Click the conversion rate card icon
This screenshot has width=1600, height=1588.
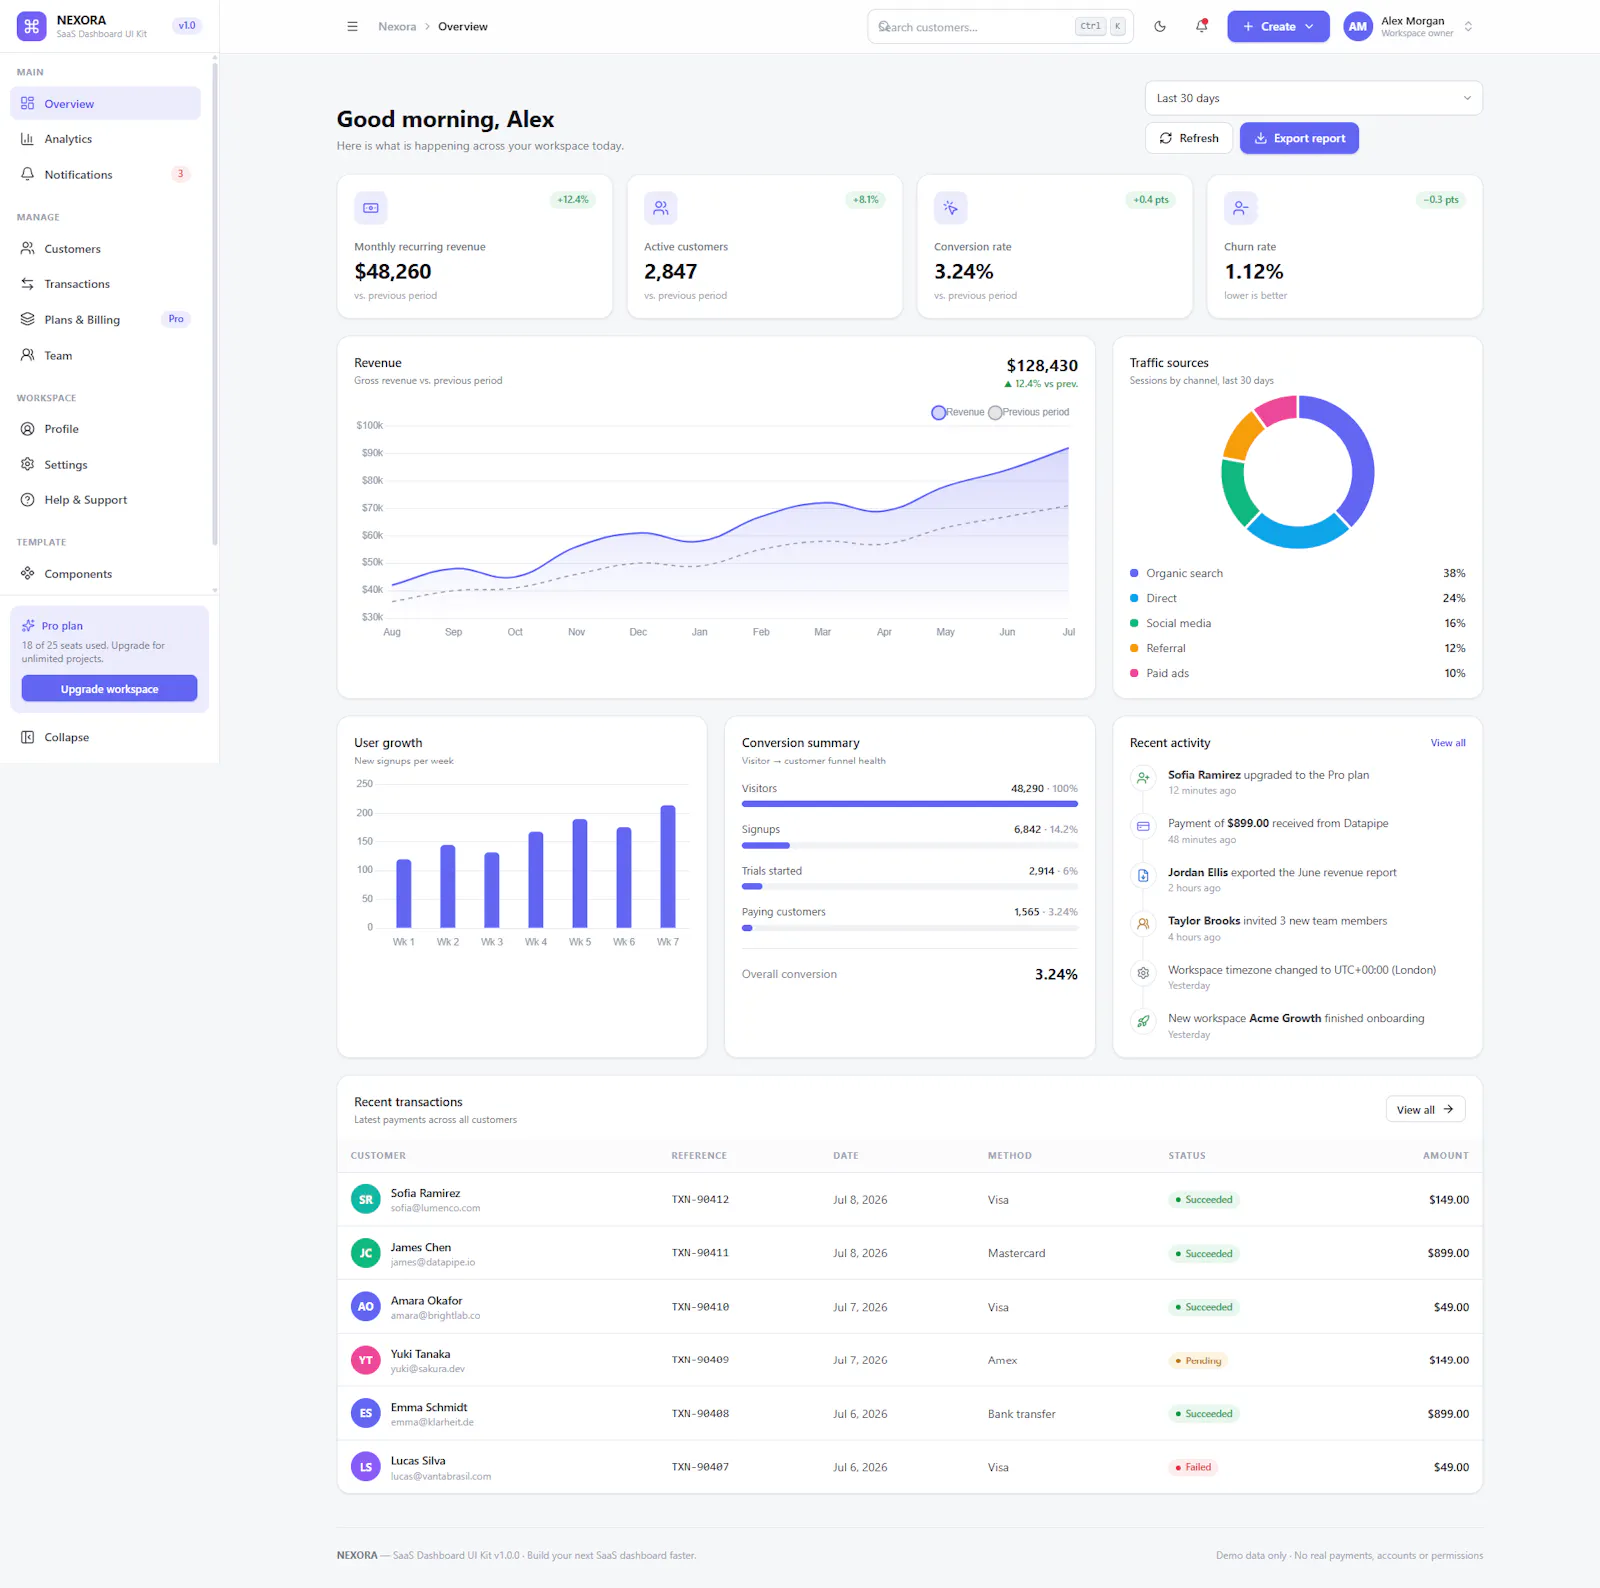[951, 208]
